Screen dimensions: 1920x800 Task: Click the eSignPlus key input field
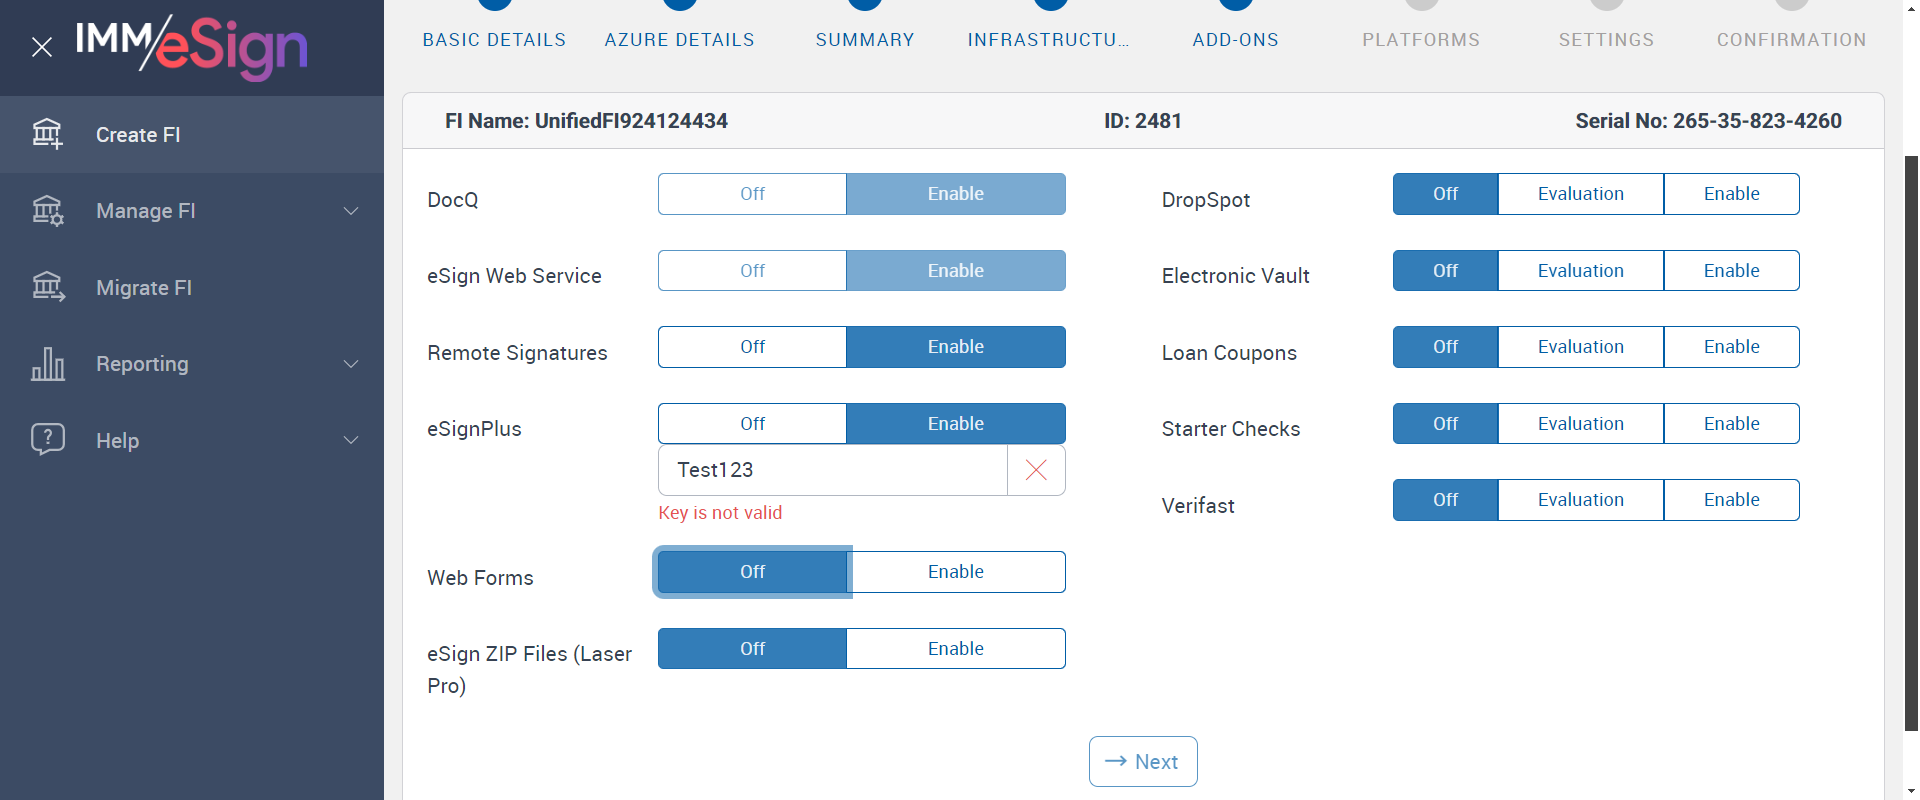(832, 470)
